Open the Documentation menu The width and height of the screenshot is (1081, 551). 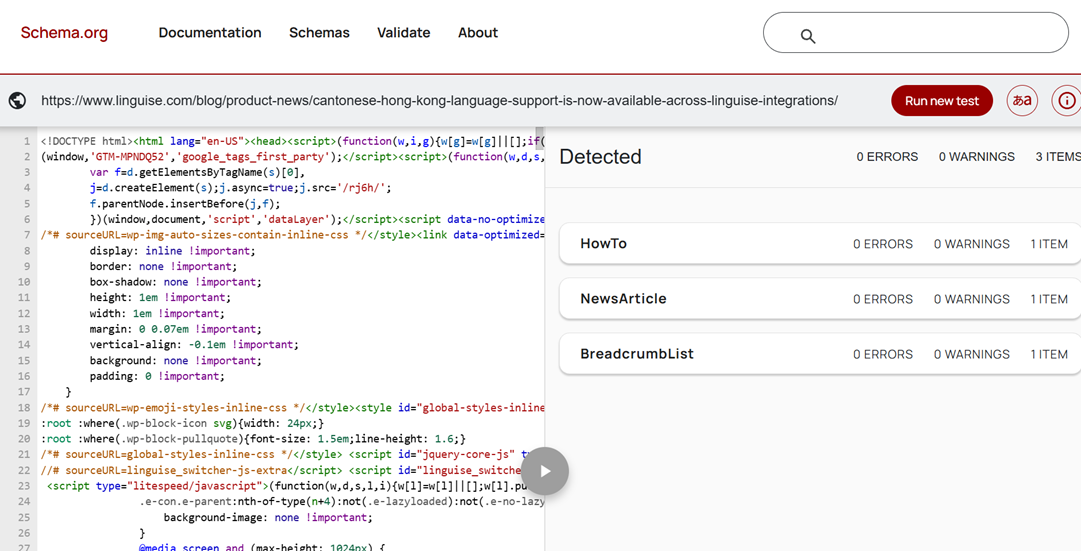click(210, 32)
